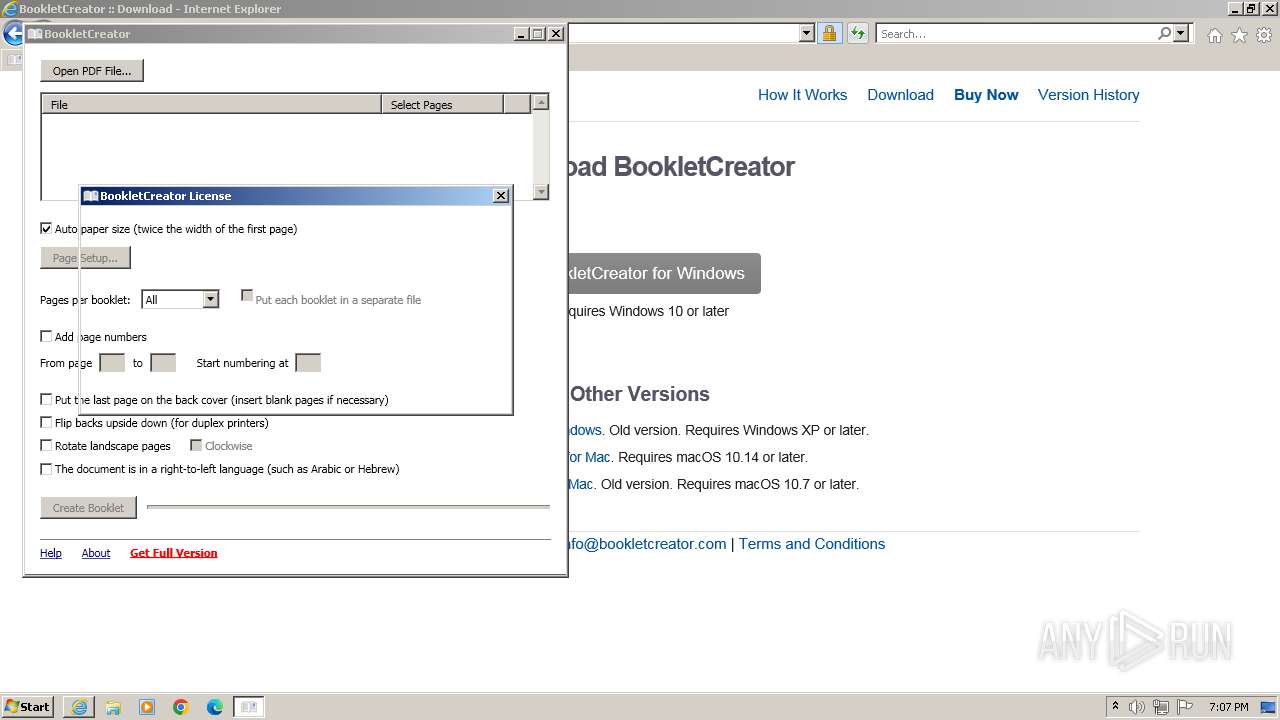
Task: Click the Internet Explorer home icon
Action: pos(1214,35)
